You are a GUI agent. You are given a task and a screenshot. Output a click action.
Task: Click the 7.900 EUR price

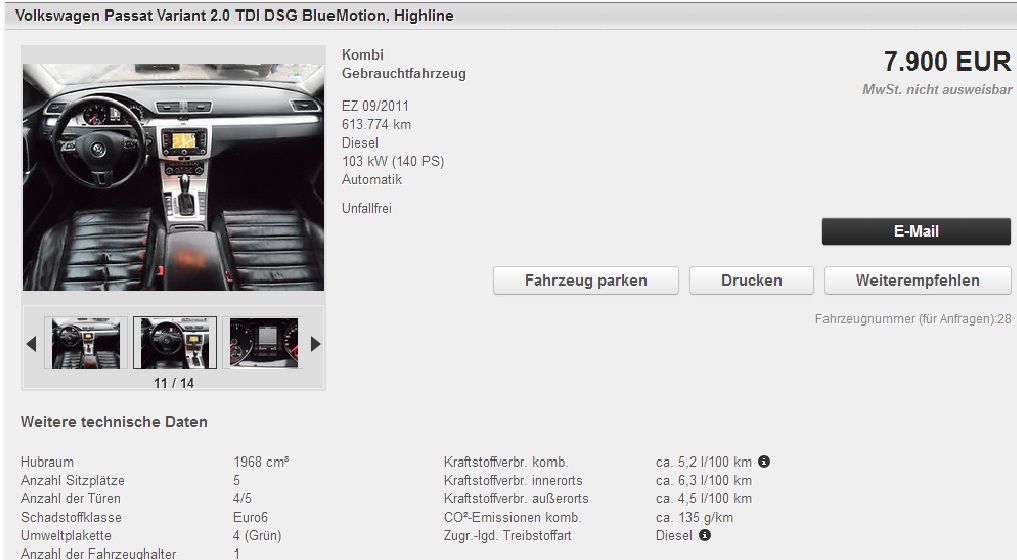coord(947,62)
